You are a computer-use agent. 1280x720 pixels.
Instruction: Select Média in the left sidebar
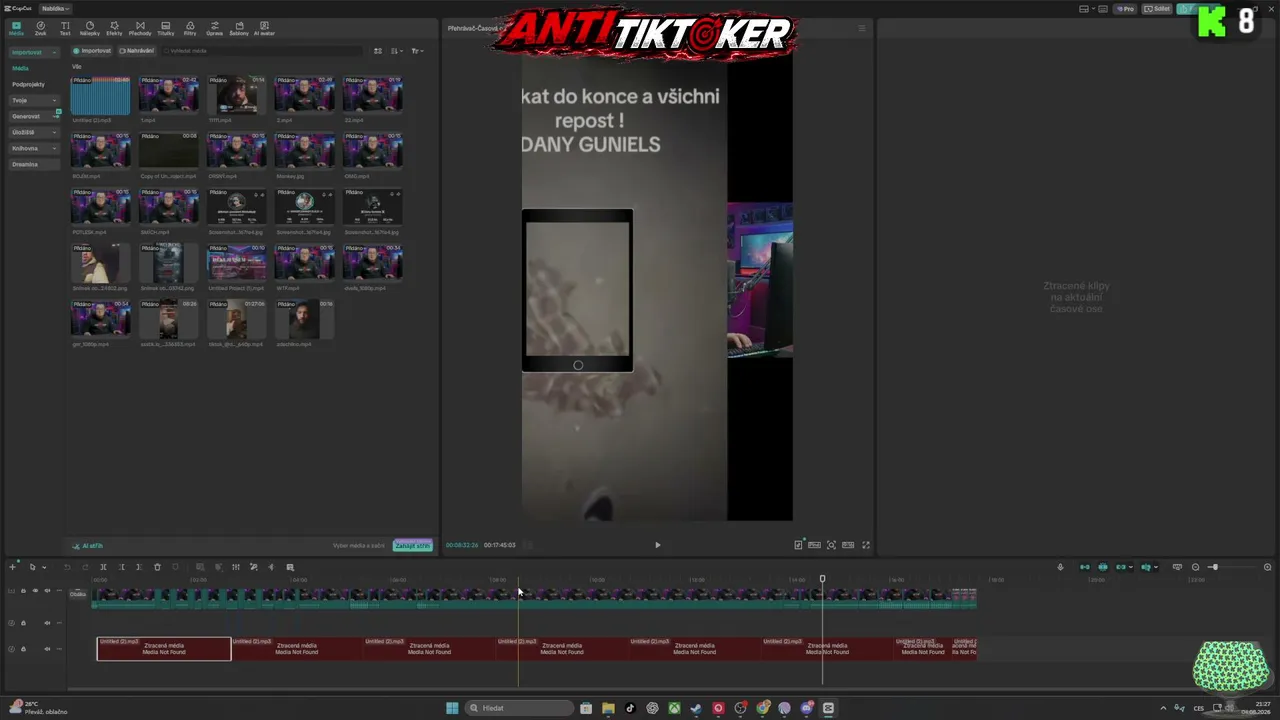(20, 68)
